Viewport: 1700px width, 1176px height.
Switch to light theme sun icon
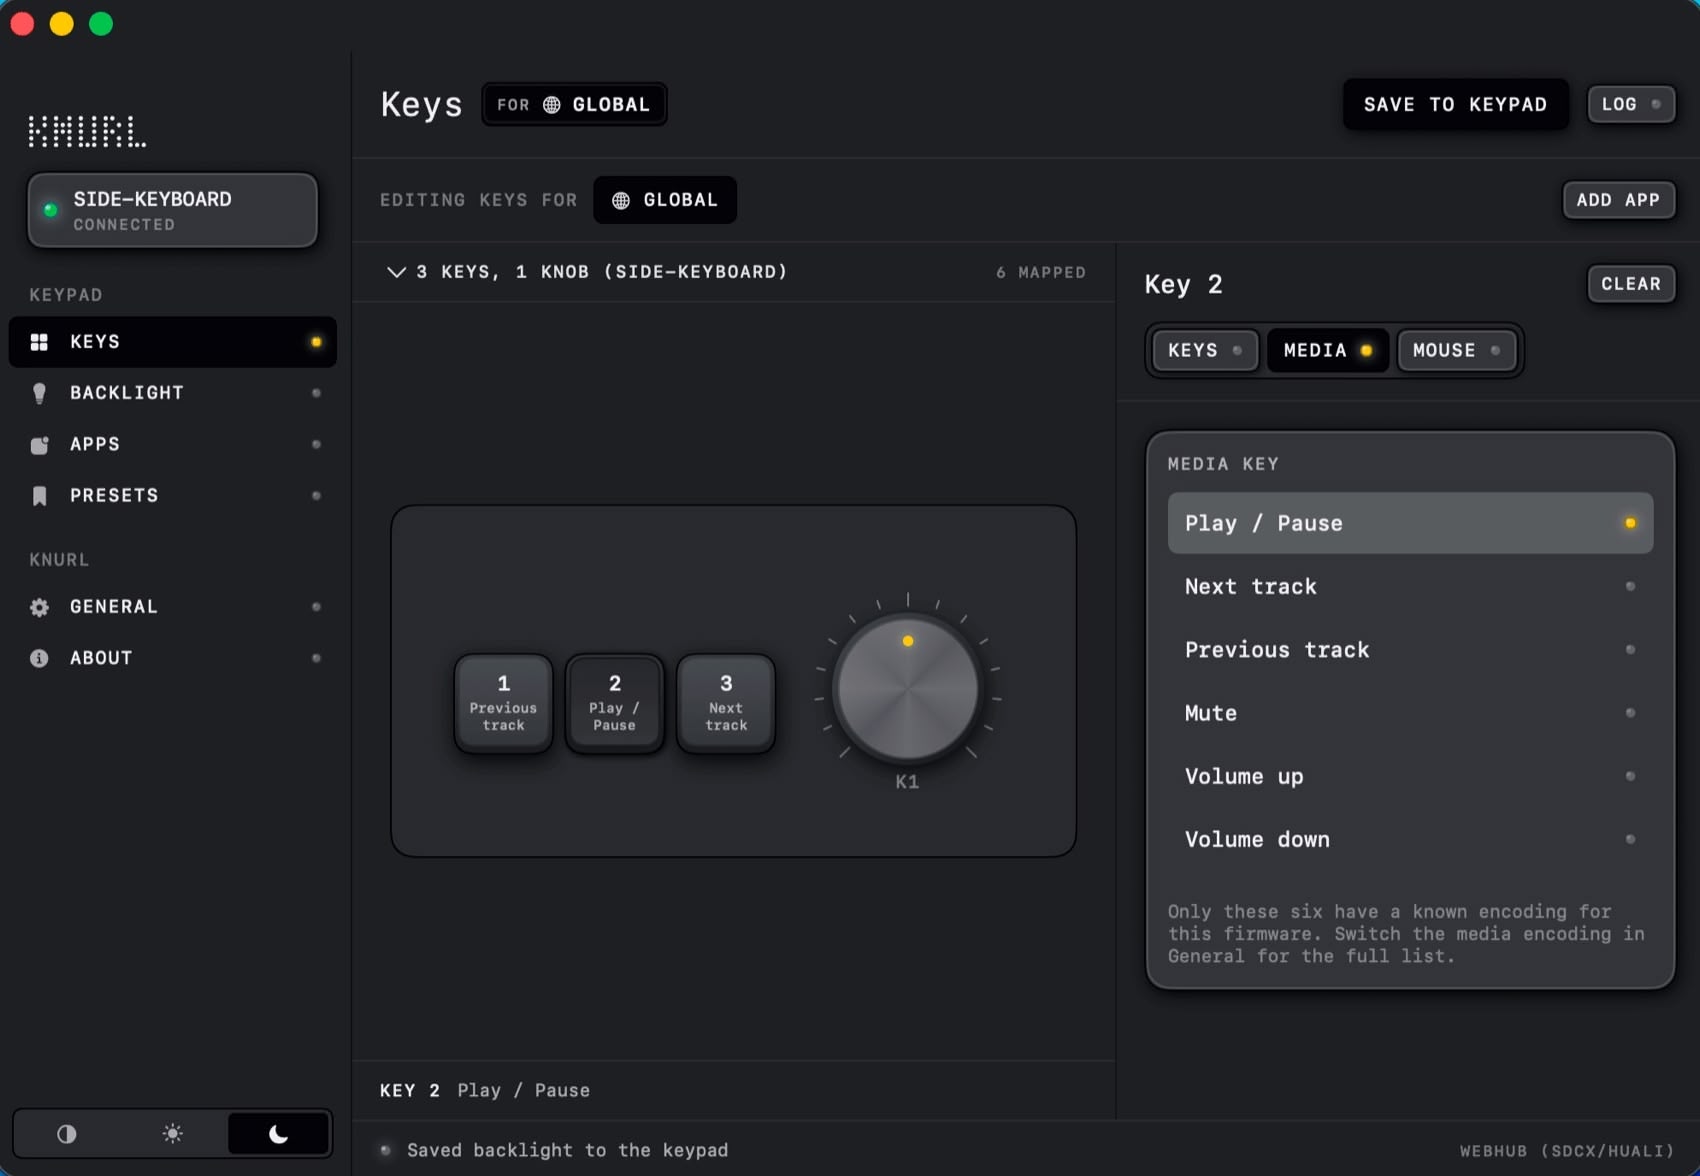pyautogui.click(x=172, y=1134)
